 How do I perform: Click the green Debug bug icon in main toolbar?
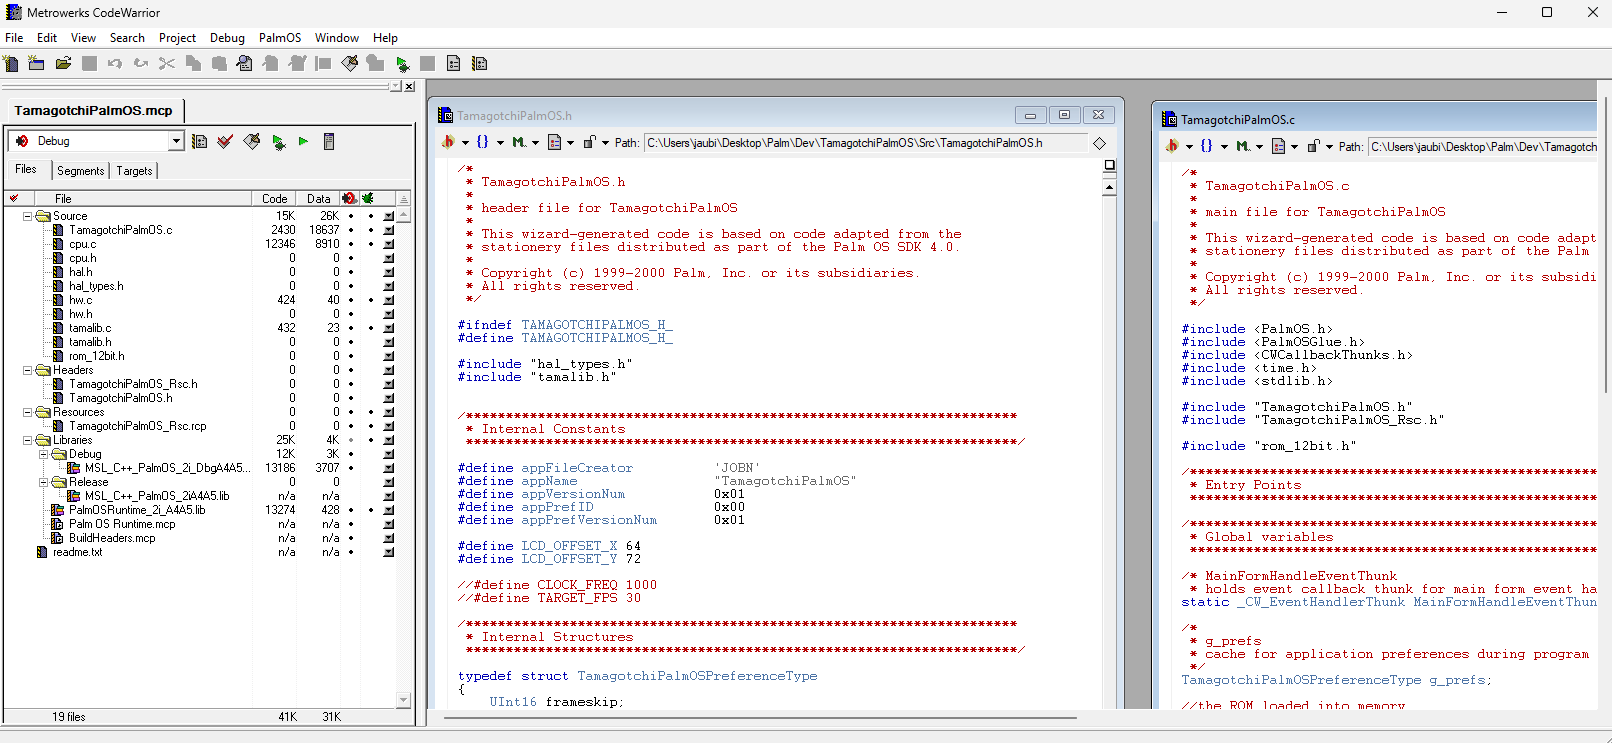[402, 64]
